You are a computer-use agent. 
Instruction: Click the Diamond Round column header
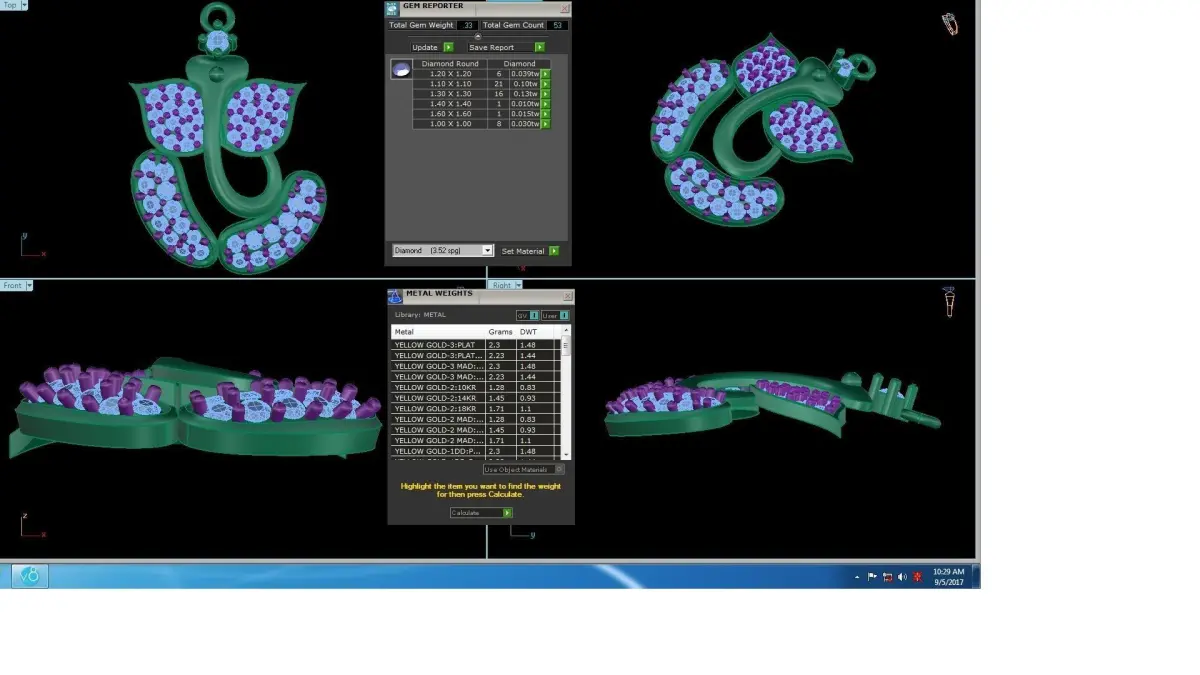pos(450,64)
